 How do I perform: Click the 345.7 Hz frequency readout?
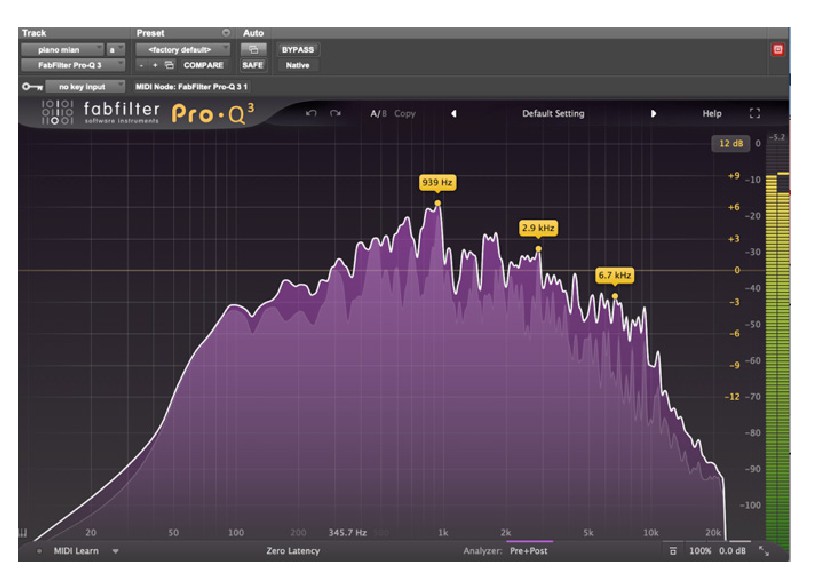pos(348,533)
